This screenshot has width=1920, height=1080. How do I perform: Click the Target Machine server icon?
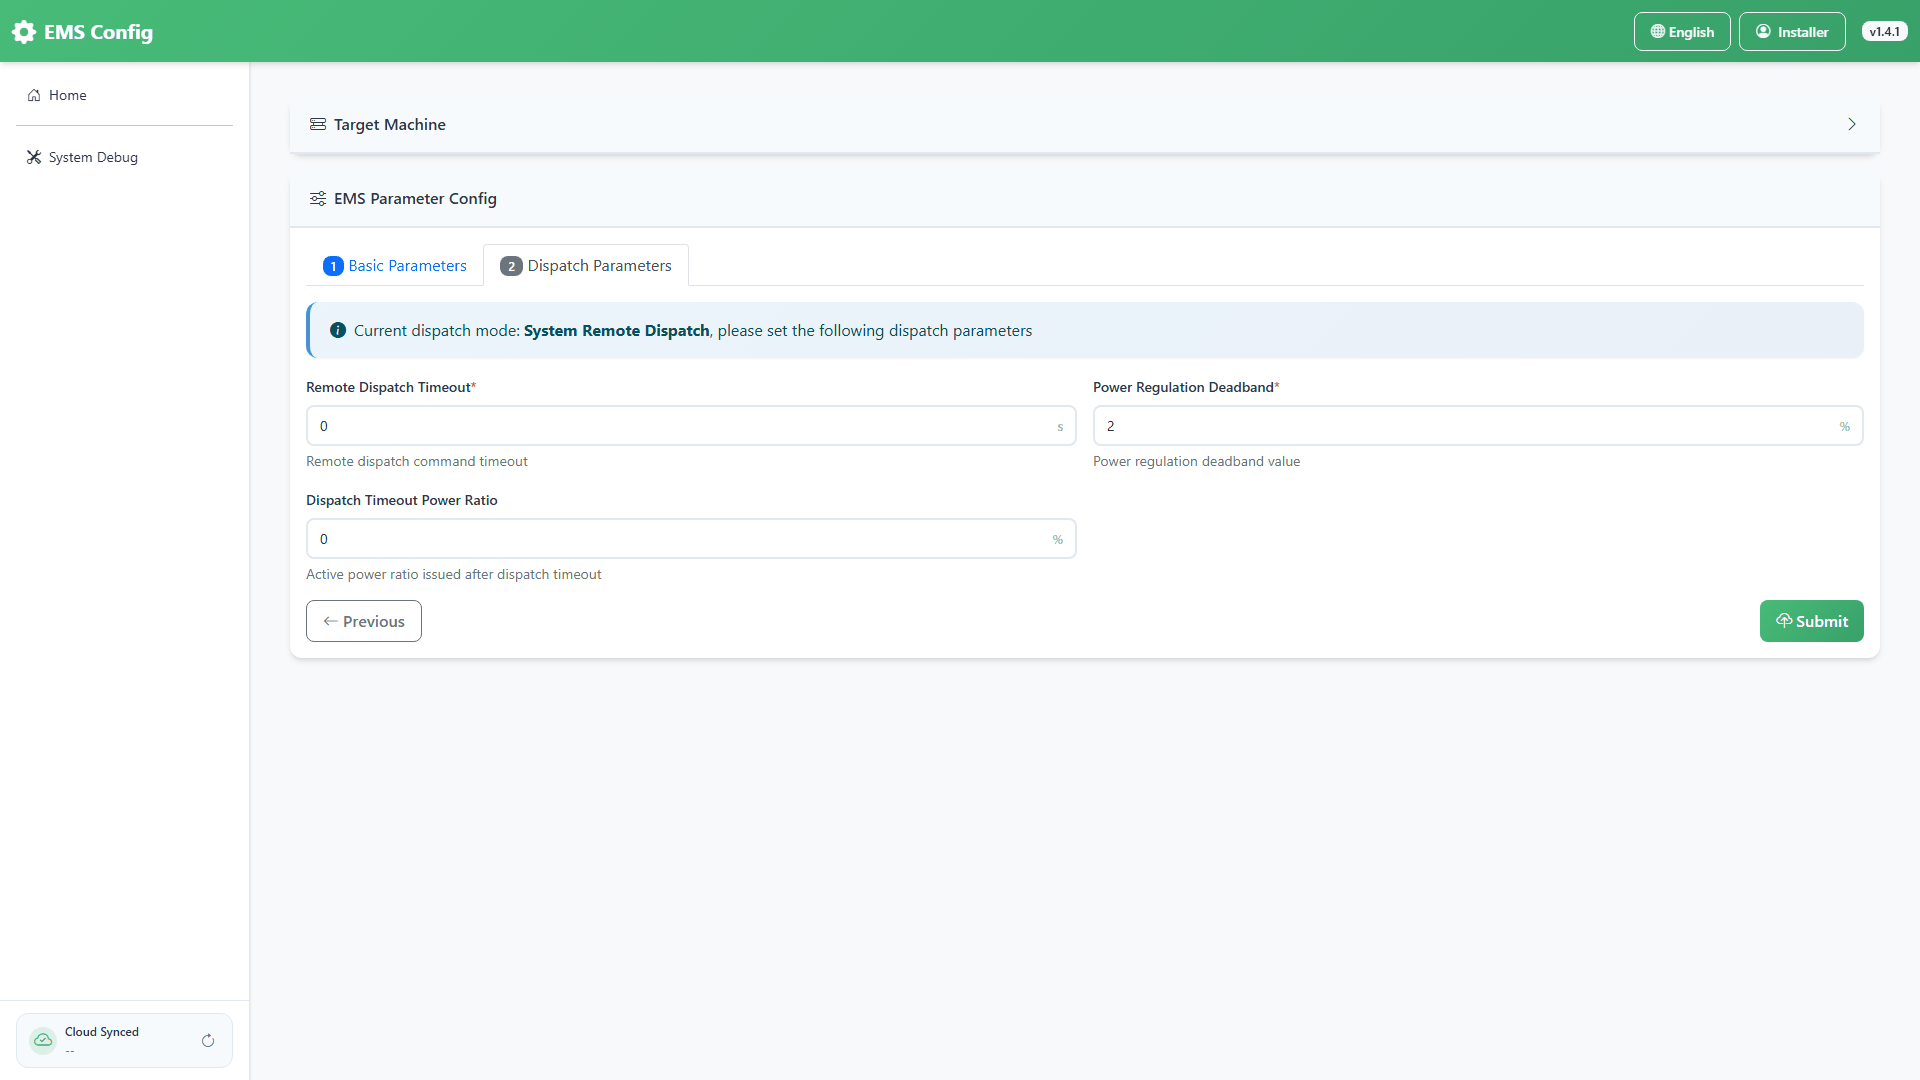click(x=318, y=124)
